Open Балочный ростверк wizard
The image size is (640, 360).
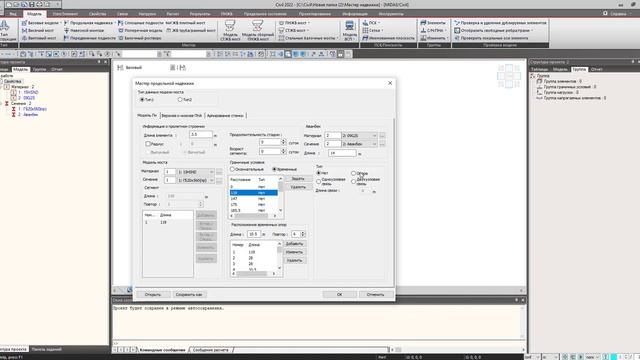[140, 38]
